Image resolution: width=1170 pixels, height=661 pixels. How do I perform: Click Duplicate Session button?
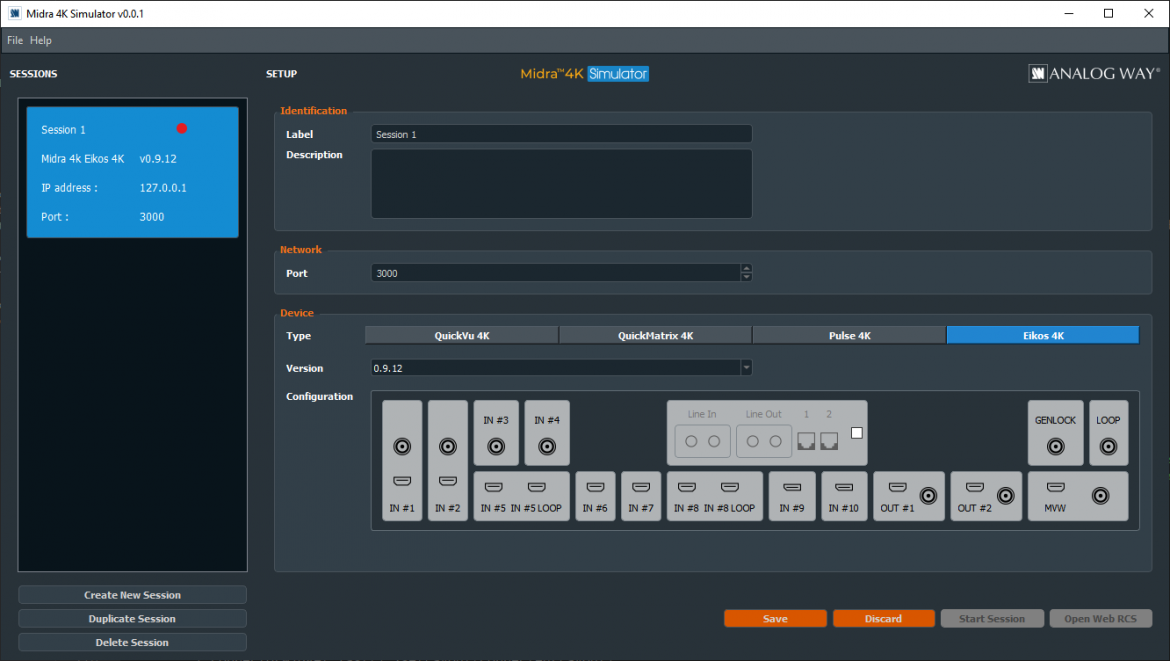[132, 618]
